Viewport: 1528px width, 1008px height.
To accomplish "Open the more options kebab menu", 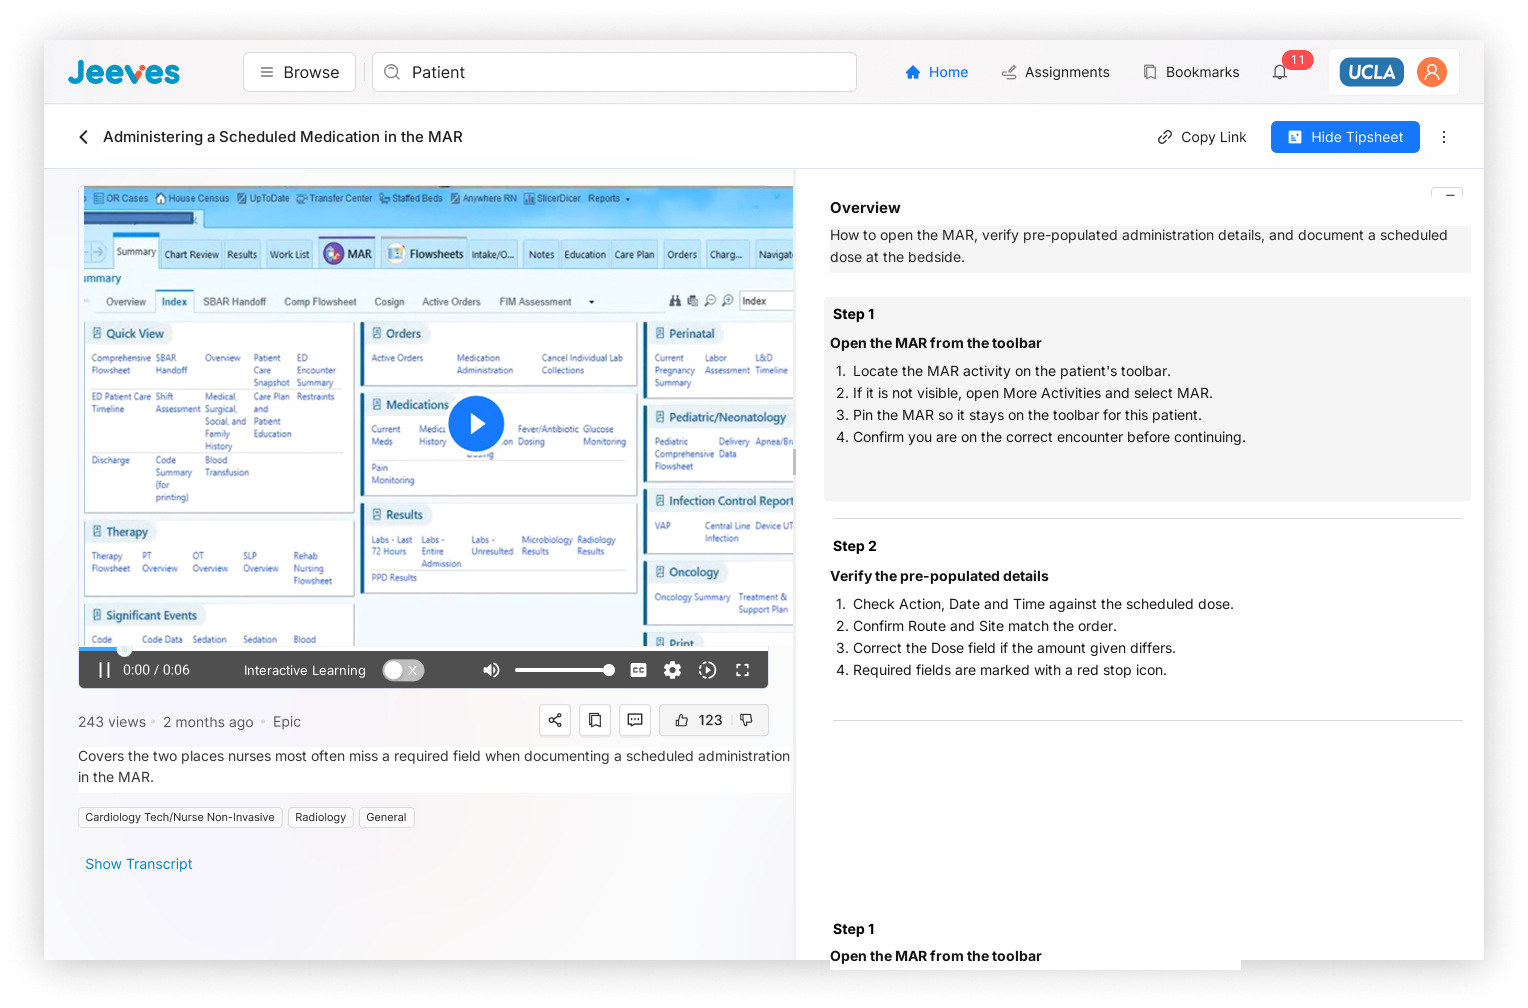I will pos(1443,137).
